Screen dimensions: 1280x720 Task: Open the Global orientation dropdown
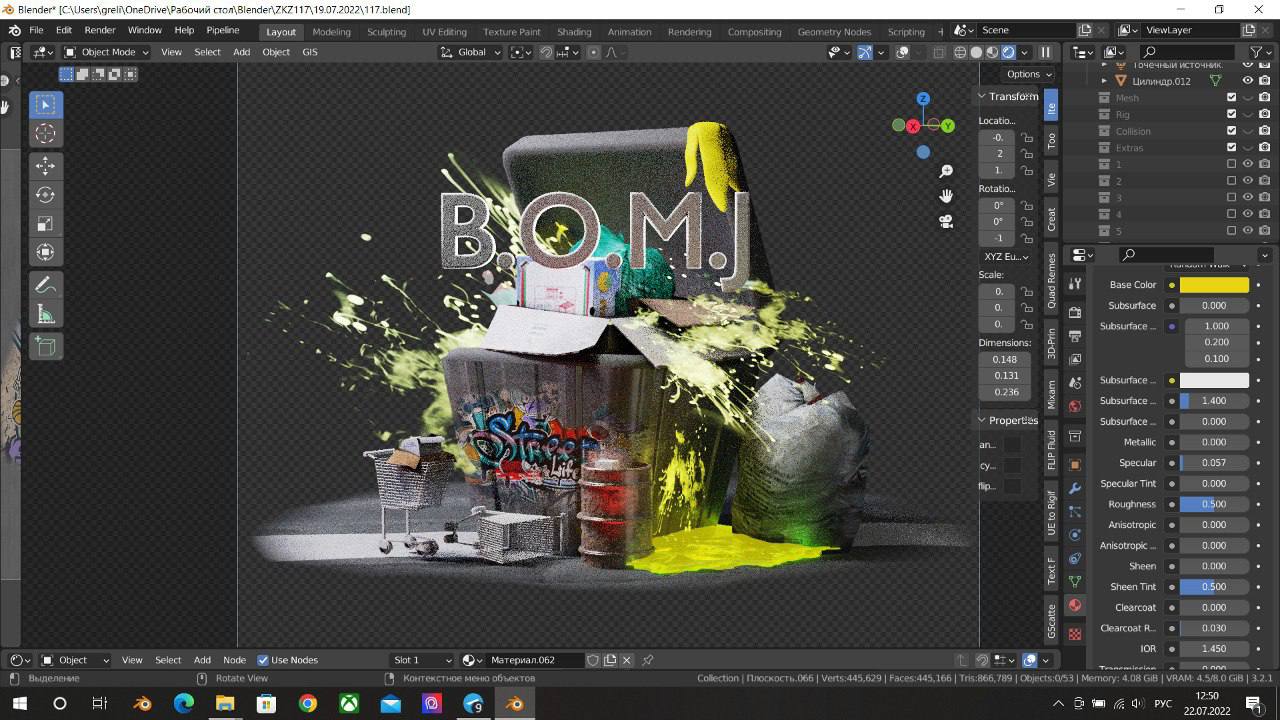click(x=470, y=52)
